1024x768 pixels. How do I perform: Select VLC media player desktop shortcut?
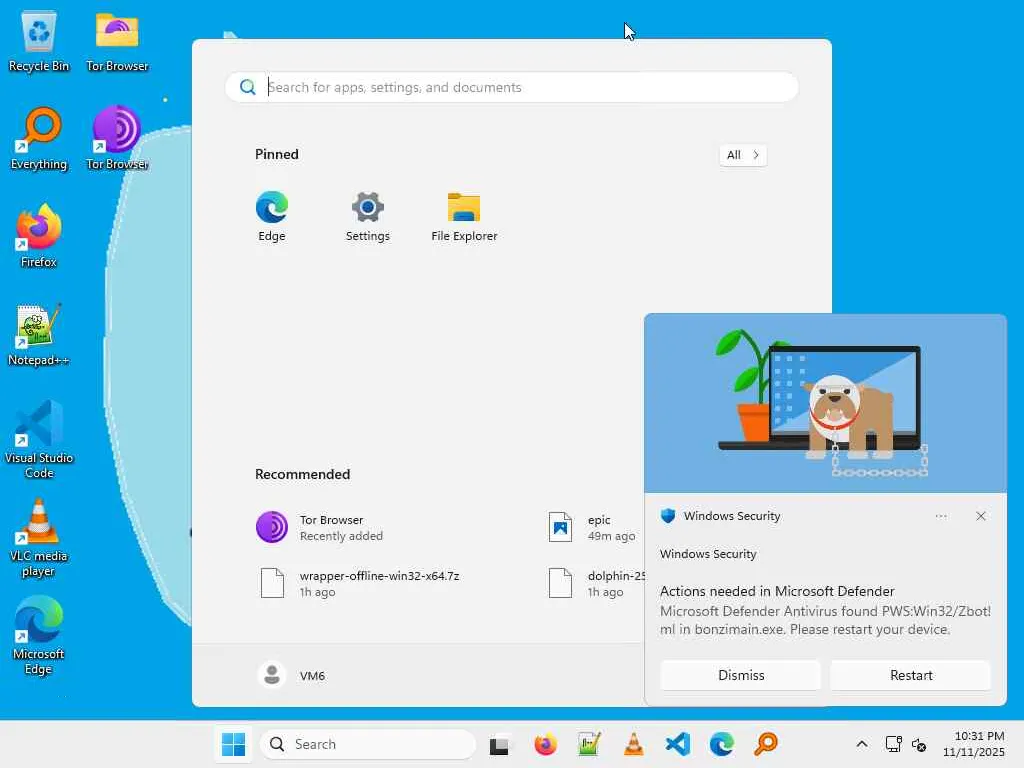[x=39, y=538]
